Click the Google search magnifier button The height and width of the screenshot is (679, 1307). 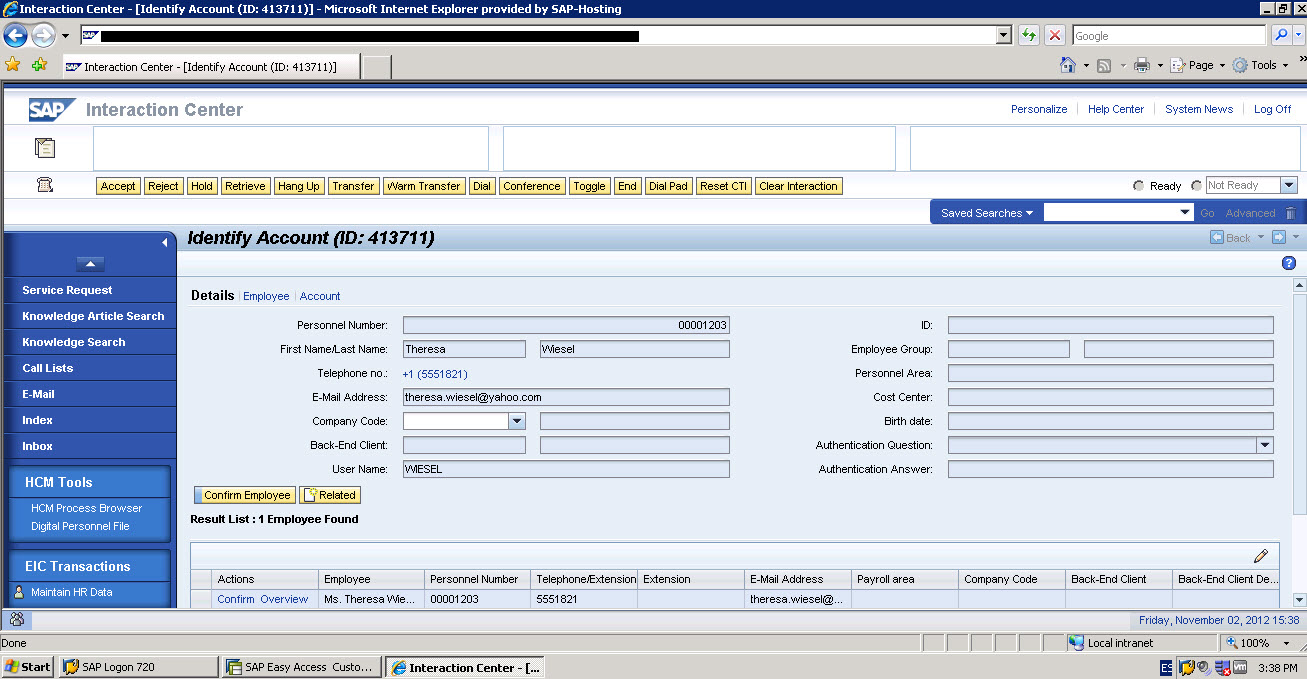pos(1281,35)
